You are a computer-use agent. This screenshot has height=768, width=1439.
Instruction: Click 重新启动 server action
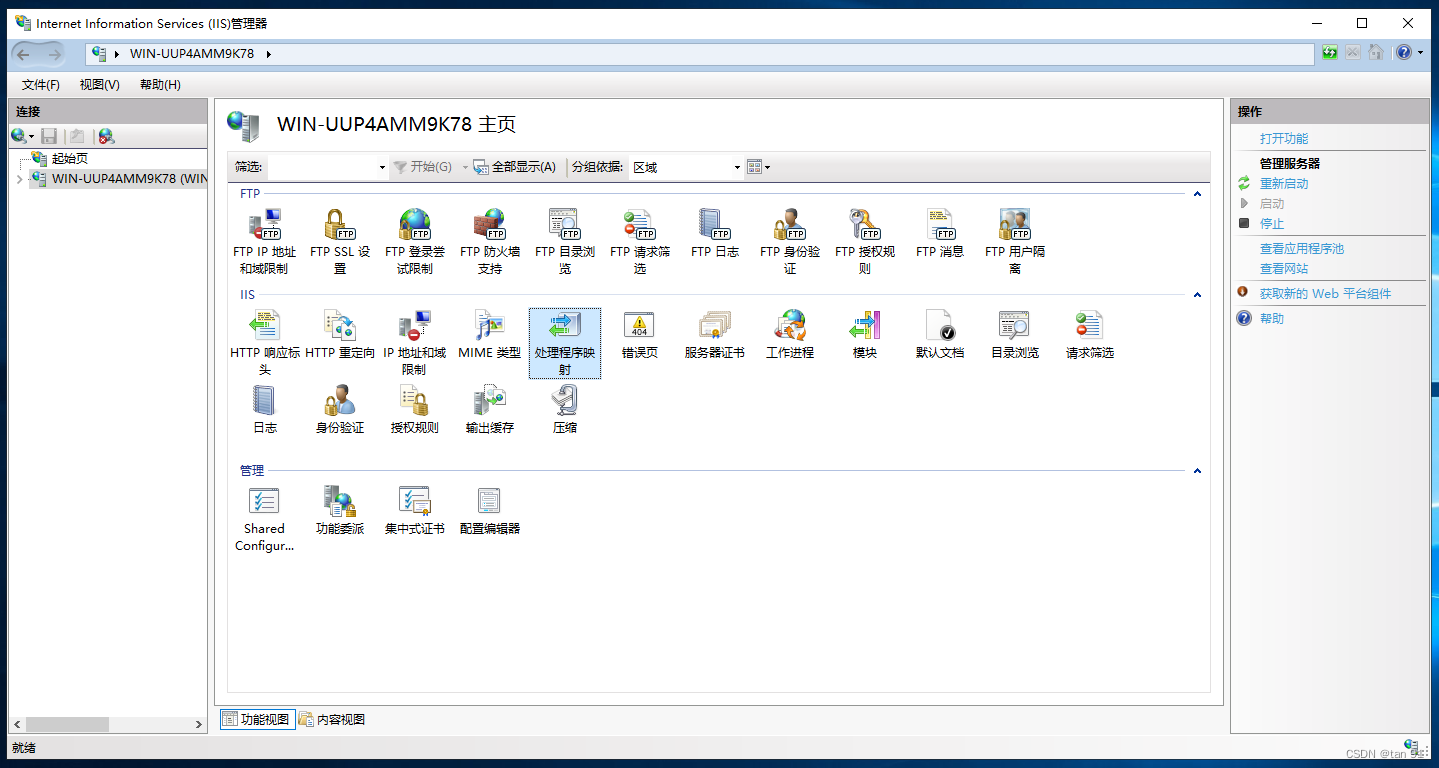click(x=1284, y=184)
